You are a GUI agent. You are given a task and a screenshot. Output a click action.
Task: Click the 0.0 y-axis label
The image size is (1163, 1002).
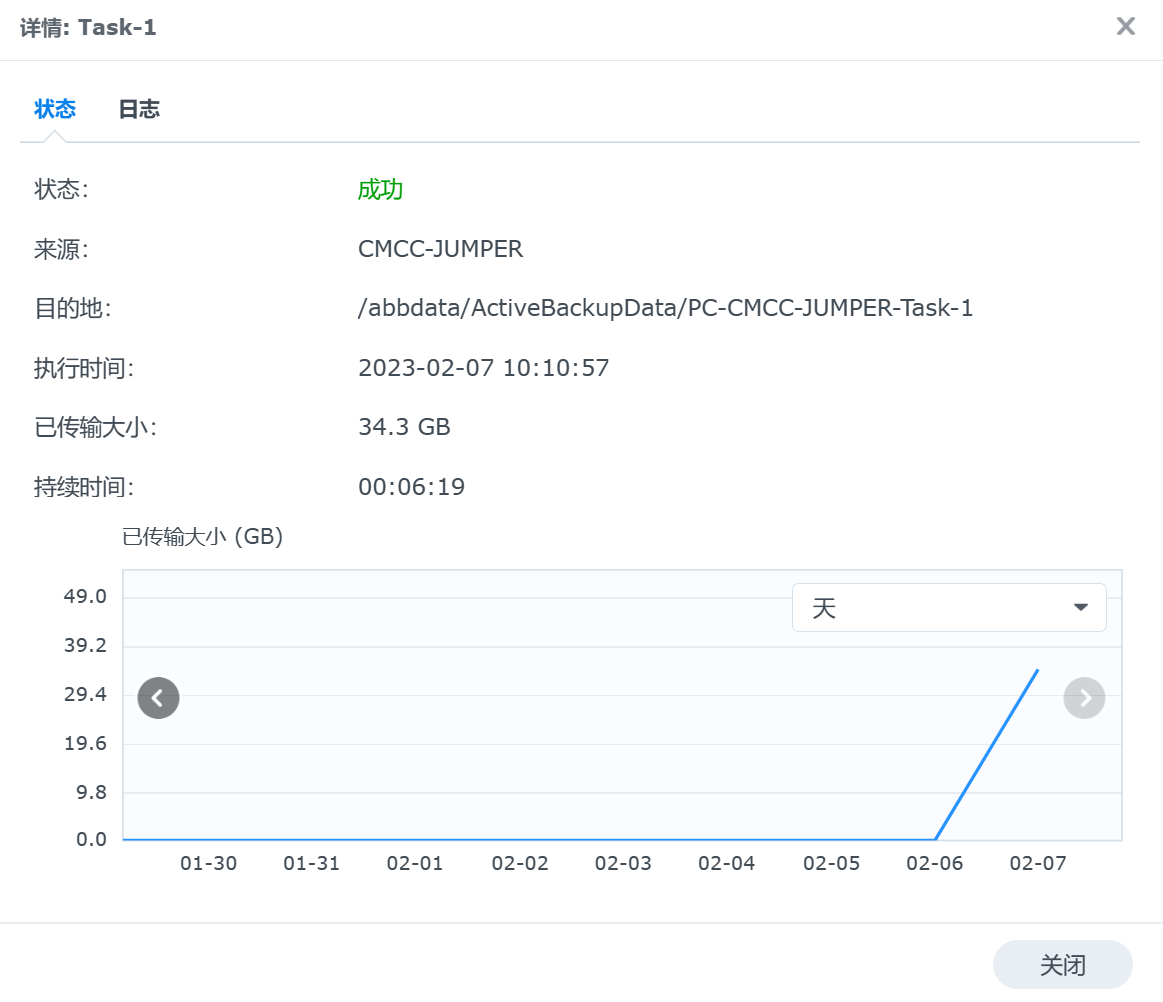click(x=91, y=840)
